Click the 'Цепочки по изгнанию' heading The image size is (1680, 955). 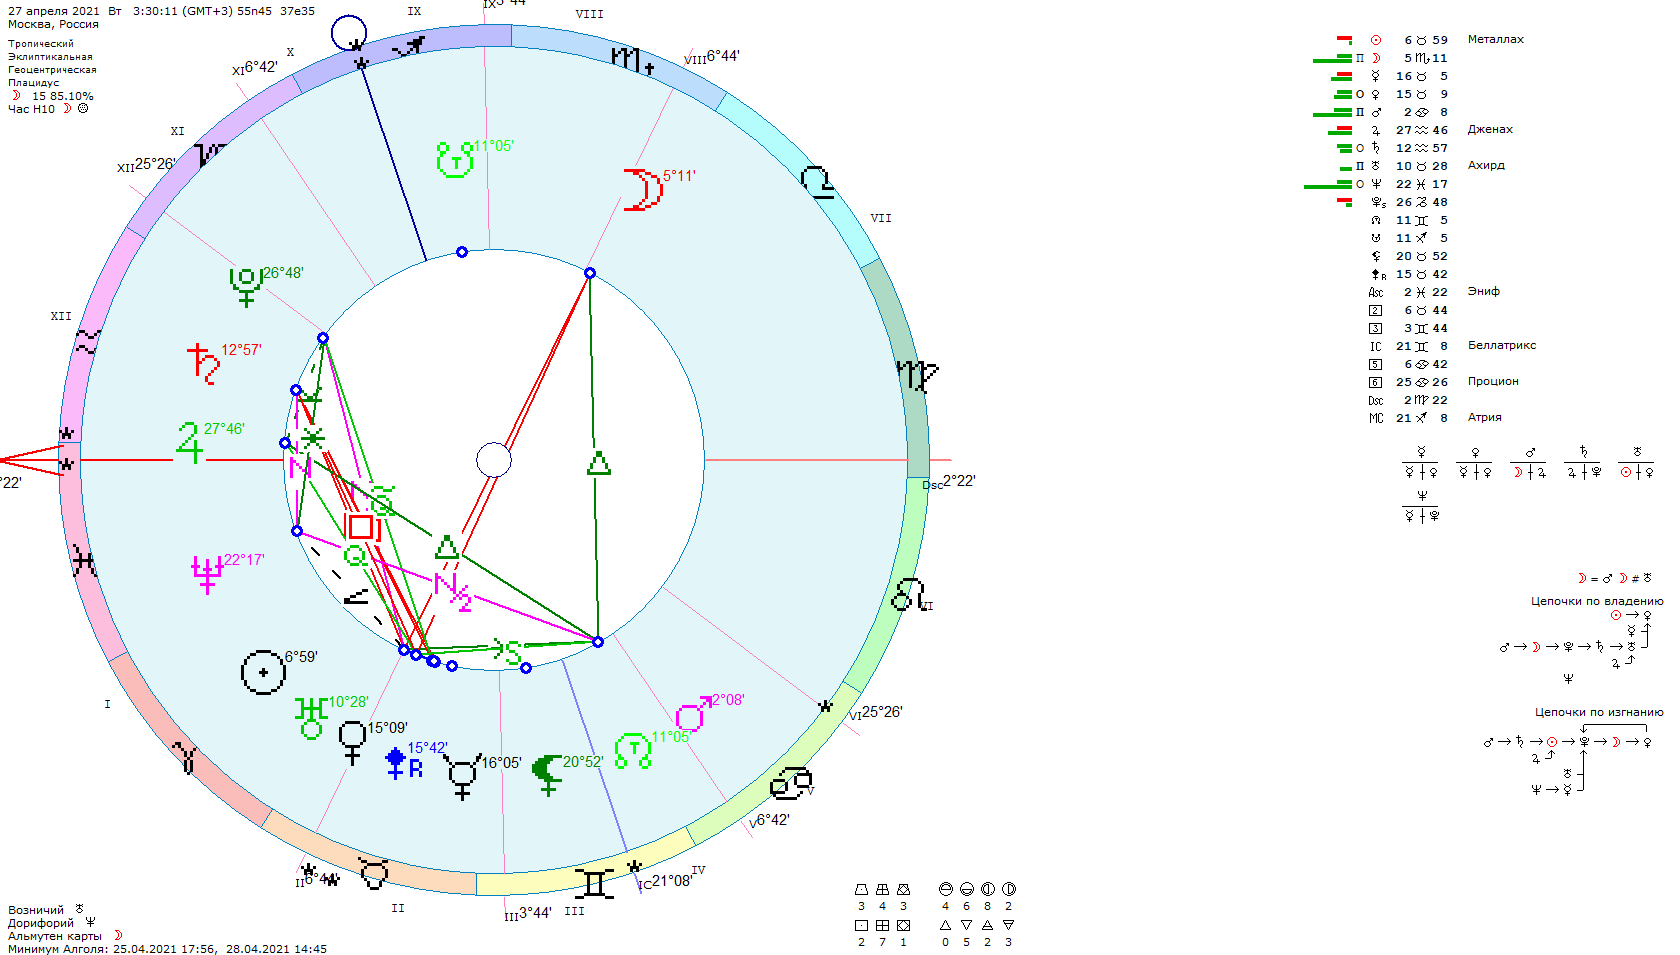pos(1598,712)
